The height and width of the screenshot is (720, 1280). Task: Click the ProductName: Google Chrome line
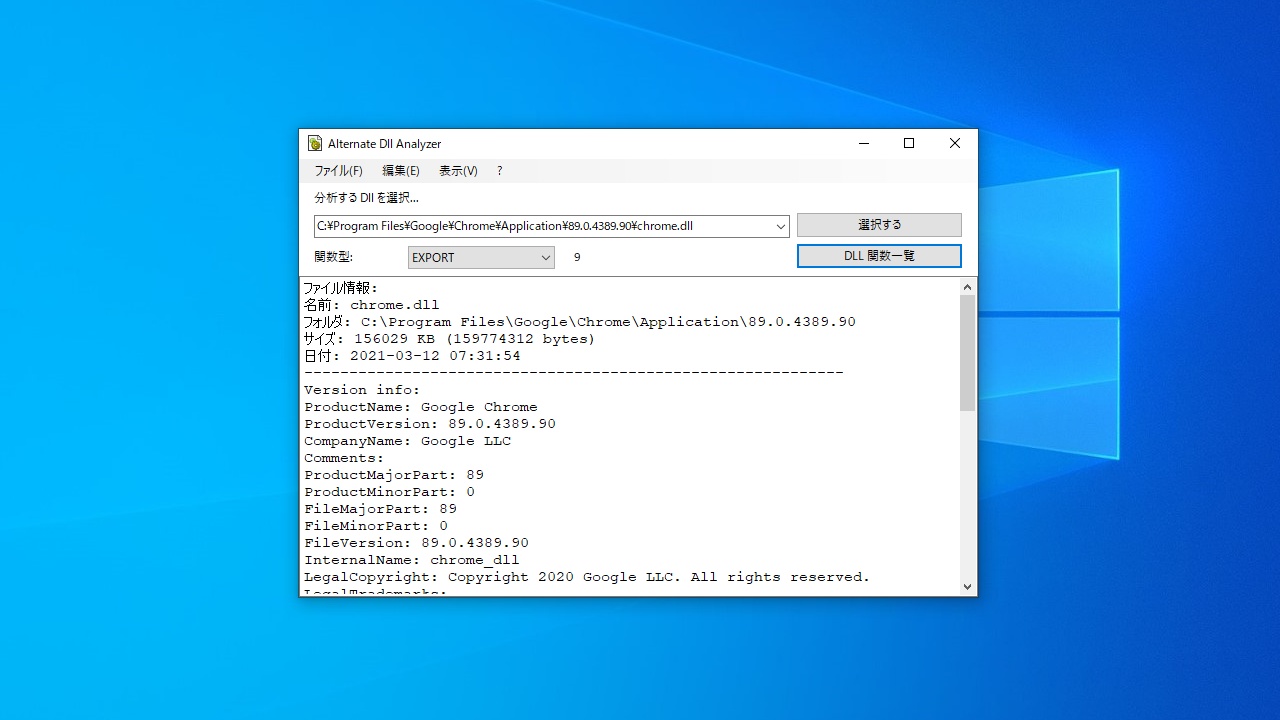click(x=421, y=407)
